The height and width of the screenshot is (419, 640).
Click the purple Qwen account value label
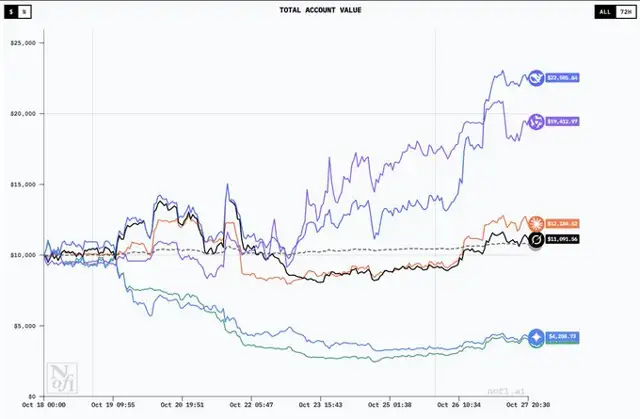click(562, 122)
